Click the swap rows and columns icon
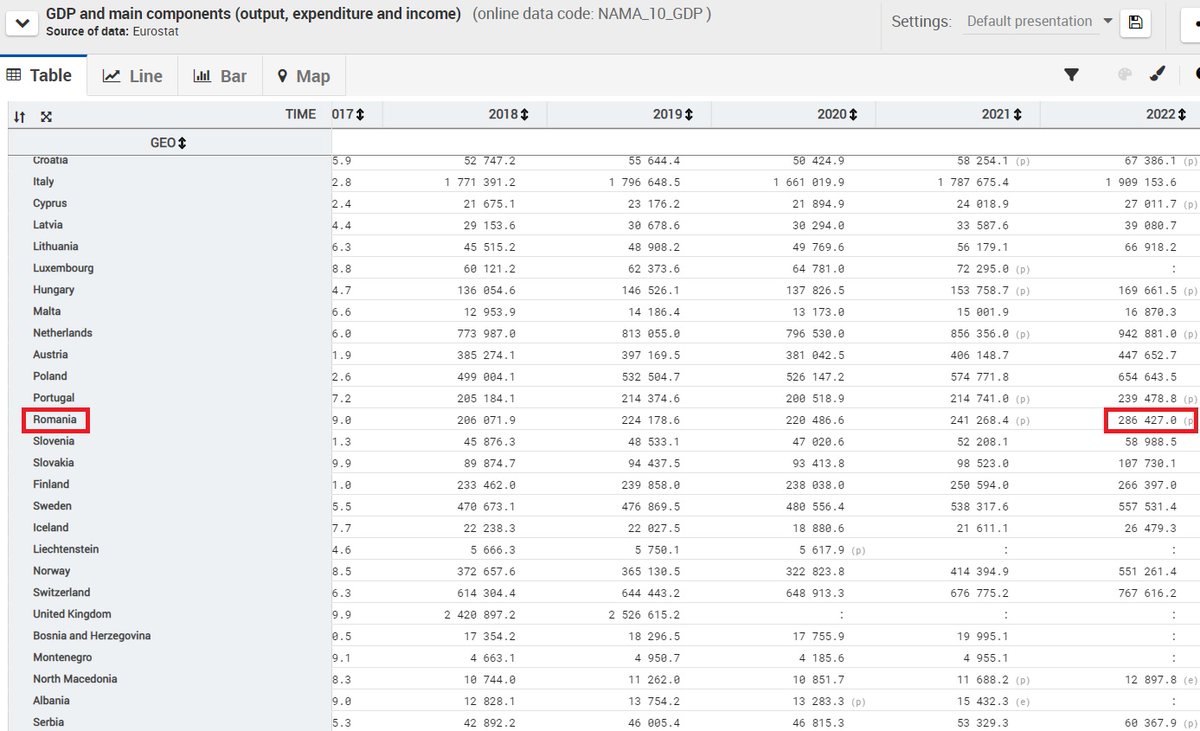Viewport: 1200px width, 731px height. (20, 116)
